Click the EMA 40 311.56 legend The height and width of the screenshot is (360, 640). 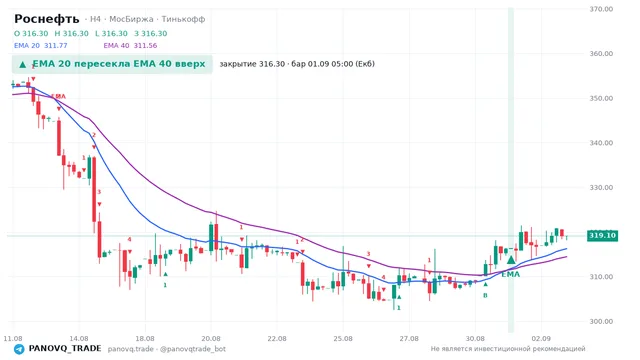pyautogui.click(x=130, y=45)
